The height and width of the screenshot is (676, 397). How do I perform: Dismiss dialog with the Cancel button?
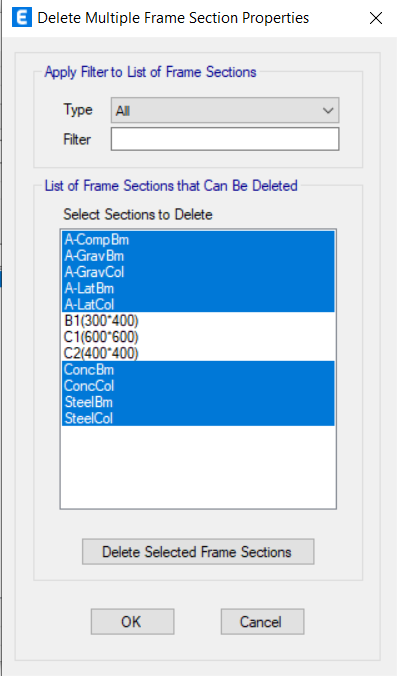coord(262,621)
